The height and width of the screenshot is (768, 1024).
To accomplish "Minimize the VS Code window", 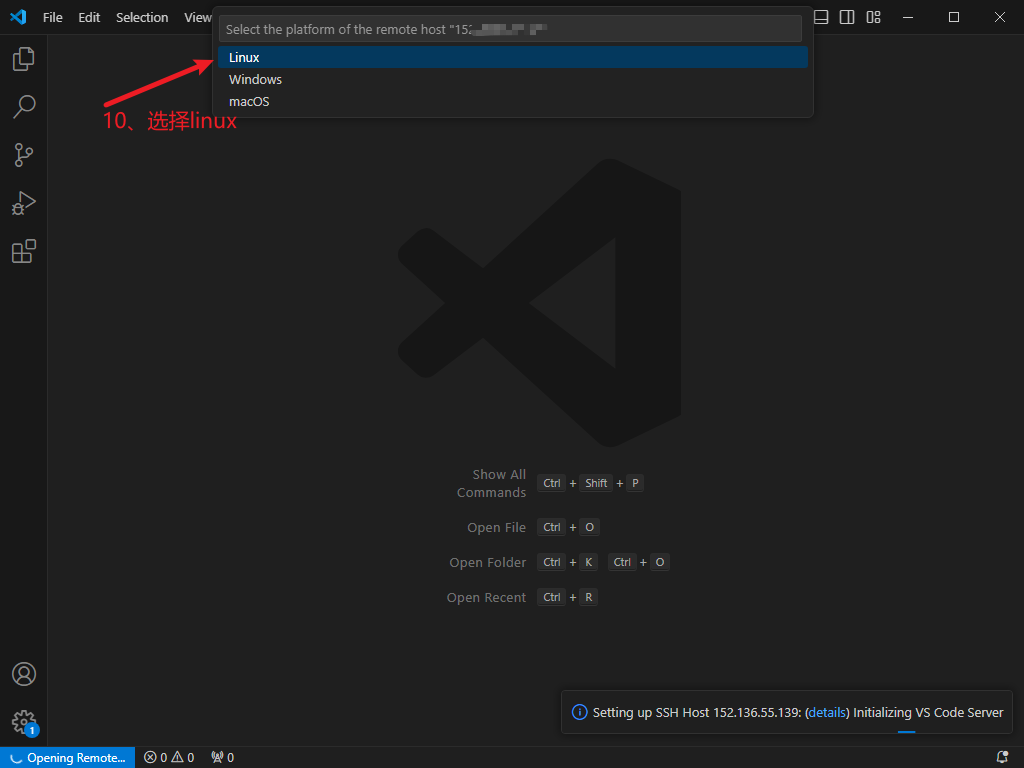I will click(x=908, y=17).
